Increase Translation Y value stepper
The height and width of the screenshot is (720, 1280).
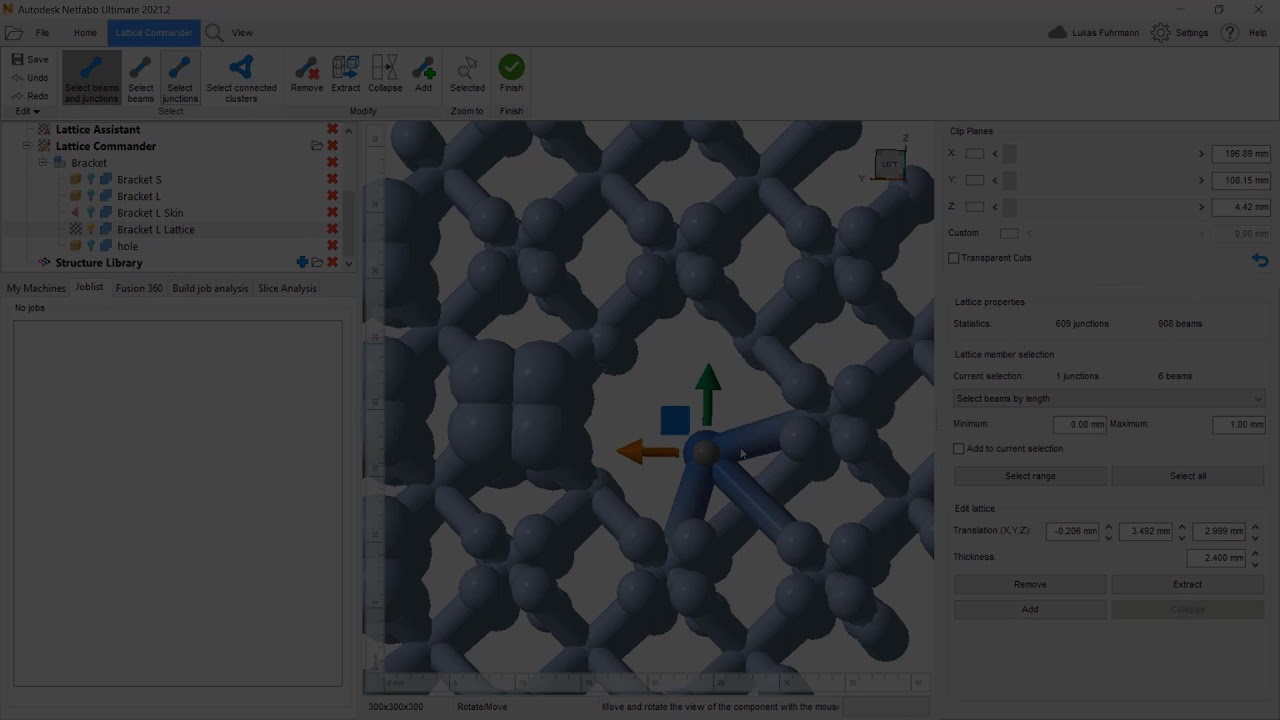pos(1182,527)
